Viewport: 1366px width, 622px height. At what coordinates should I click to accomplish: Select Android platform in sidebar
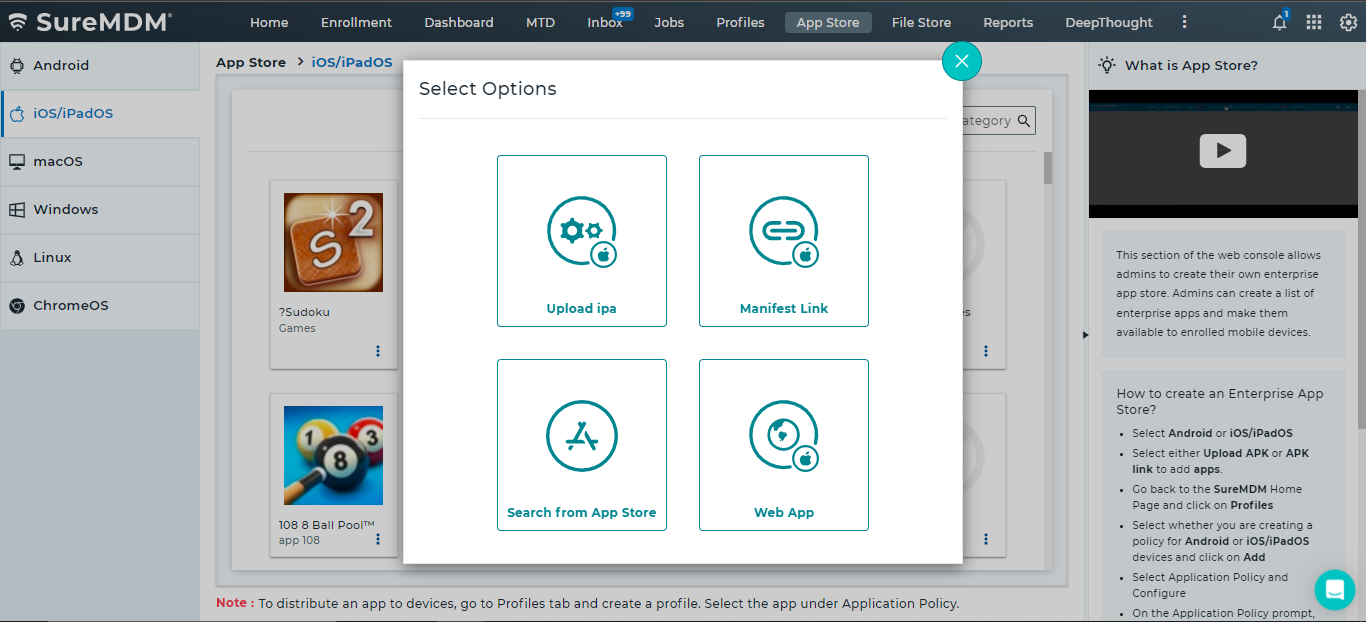pos(100,65)
